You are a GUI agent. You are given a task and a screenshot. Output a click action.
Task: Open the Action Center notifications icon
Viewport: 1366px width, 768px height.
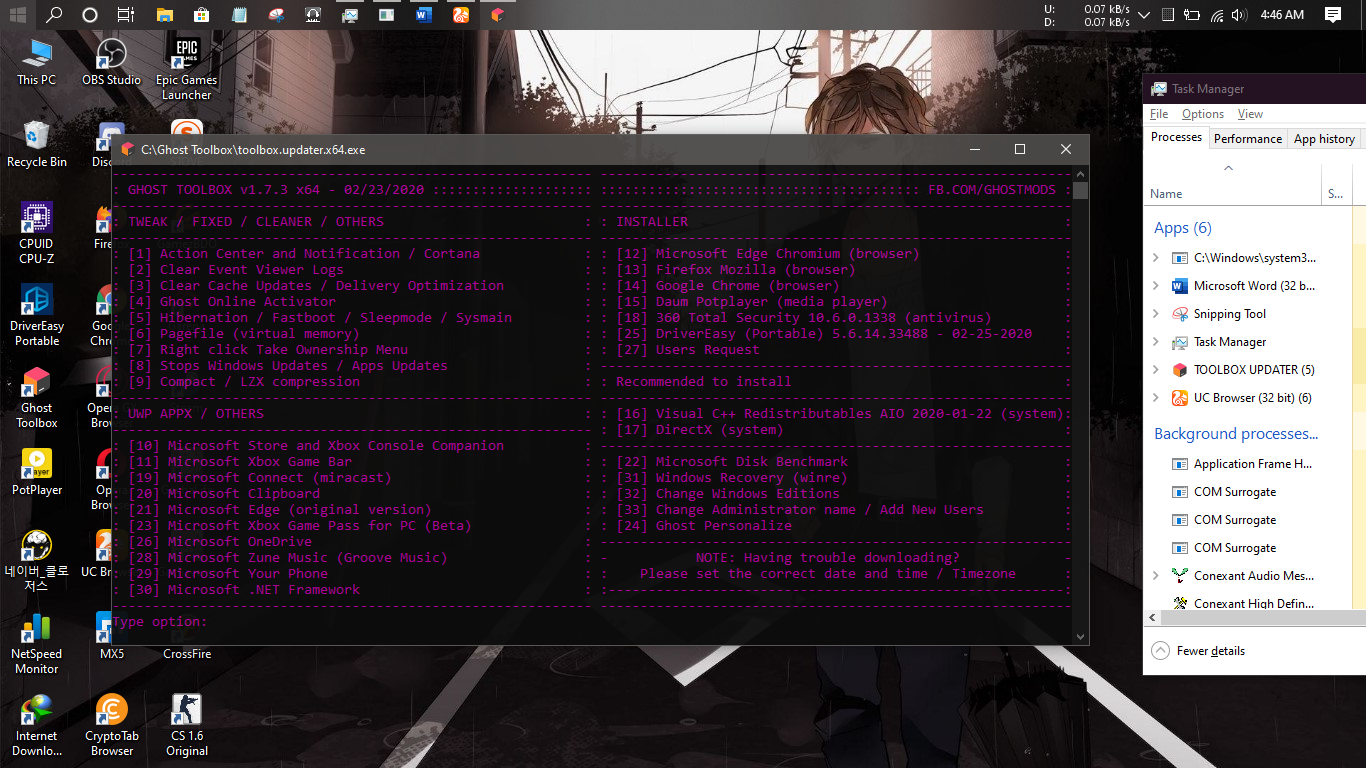tap(1333, 15)
